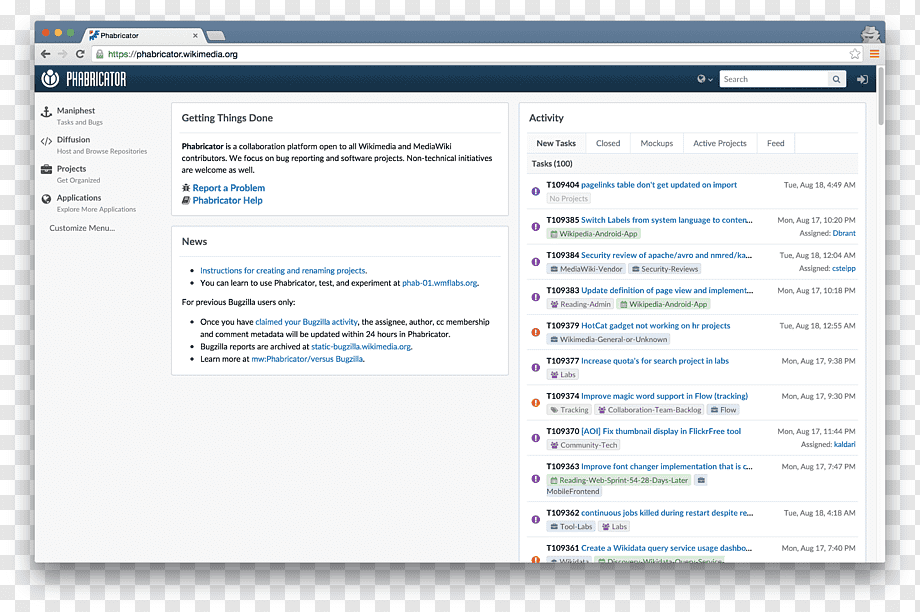Image resolution: width=920 pixels, height=612 pixels.
Task: Open task pagelinks table don't get updated
Action: 659,185
